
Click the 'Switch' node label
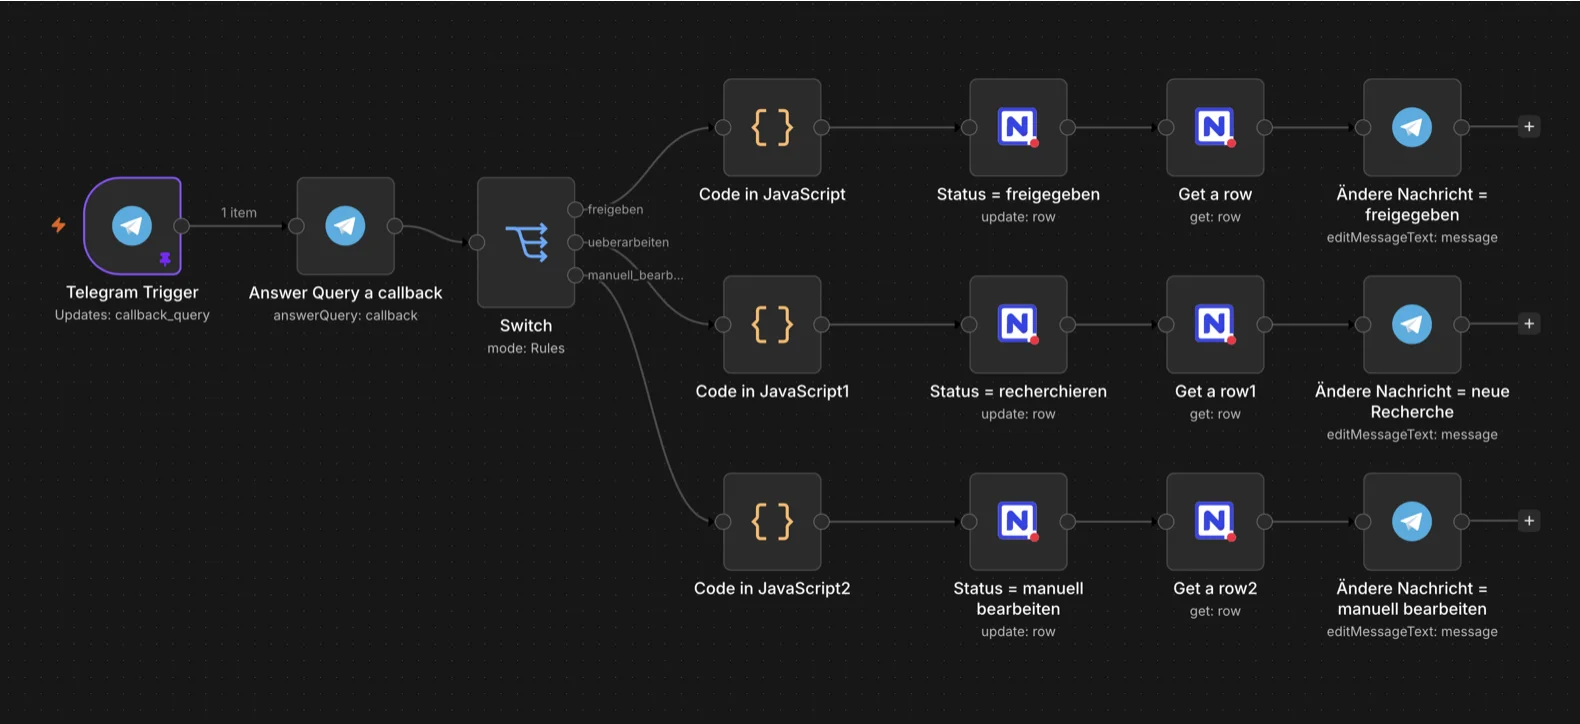tap(526, 325)
